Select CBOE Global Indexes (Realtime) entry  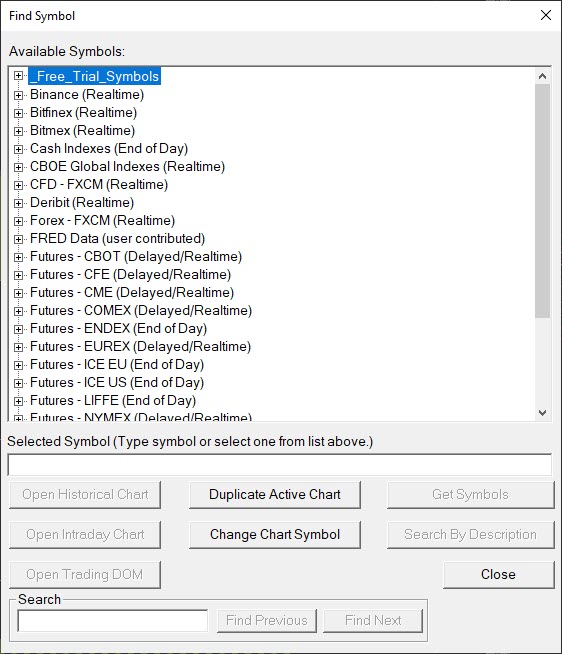tap(127, 166)
